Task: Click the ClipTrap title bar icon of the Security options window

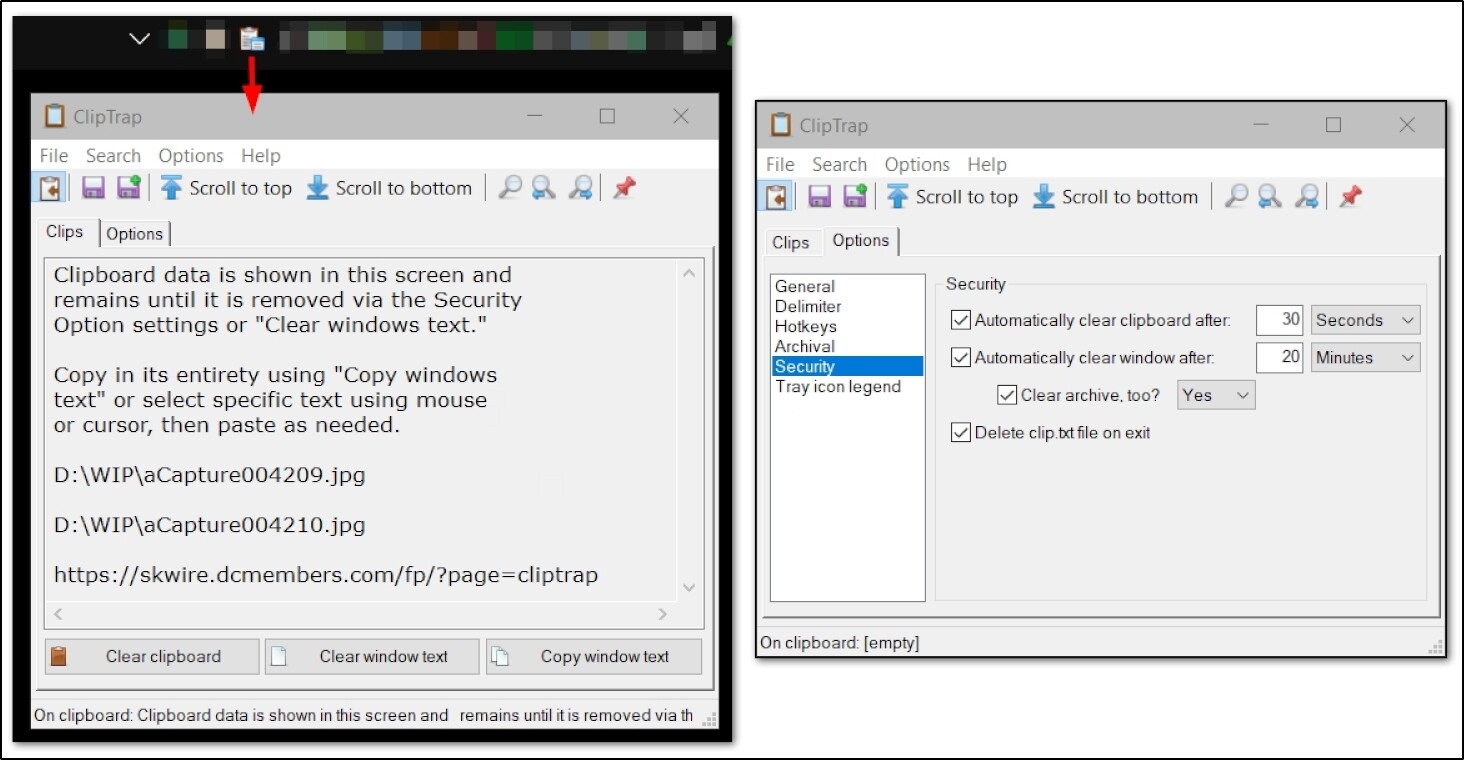Action: 780,125
